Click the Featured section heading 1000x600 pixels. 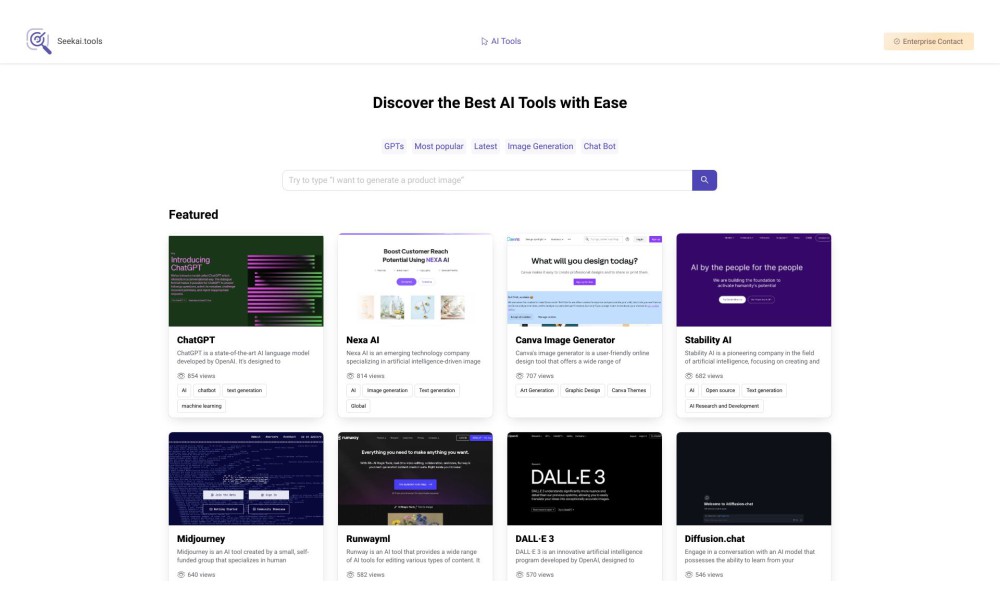click(193, 215)
